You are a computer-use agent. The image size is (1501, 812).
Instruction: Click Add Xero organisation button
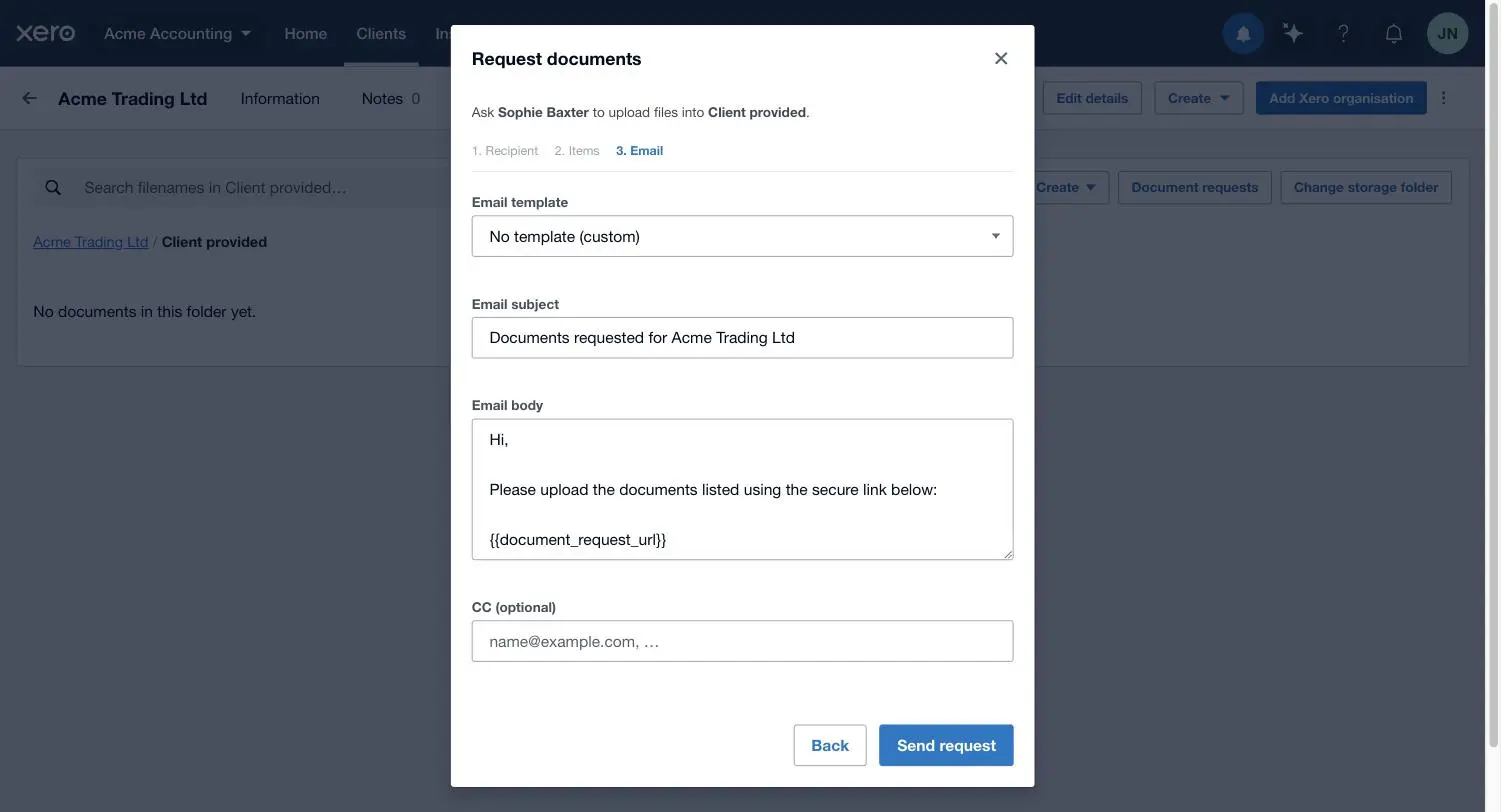coord(1341,98)
